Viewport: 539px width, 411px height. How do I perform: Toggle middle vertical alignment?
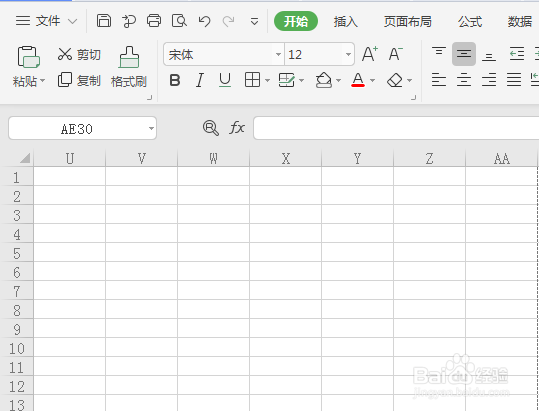(464, 54)
